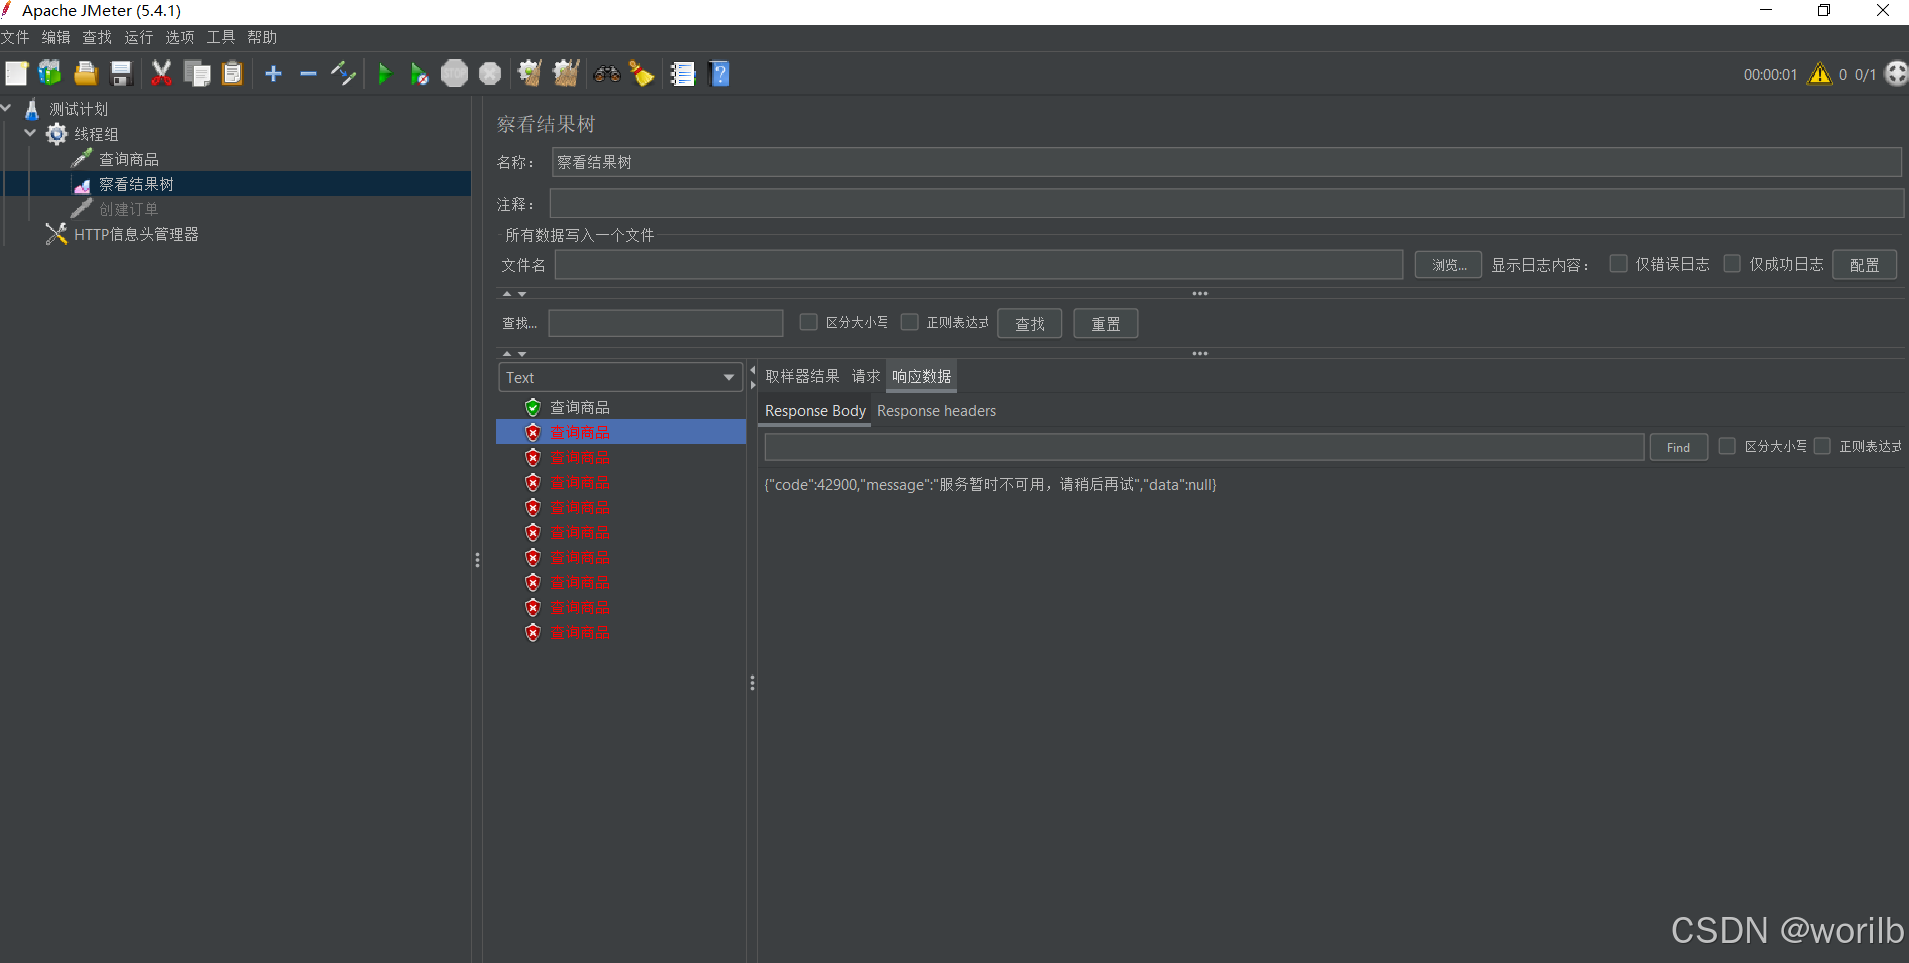Open the Templates icon in toolbar
The height and width of the screenshot is (963, 1909).
click(50, 74)
